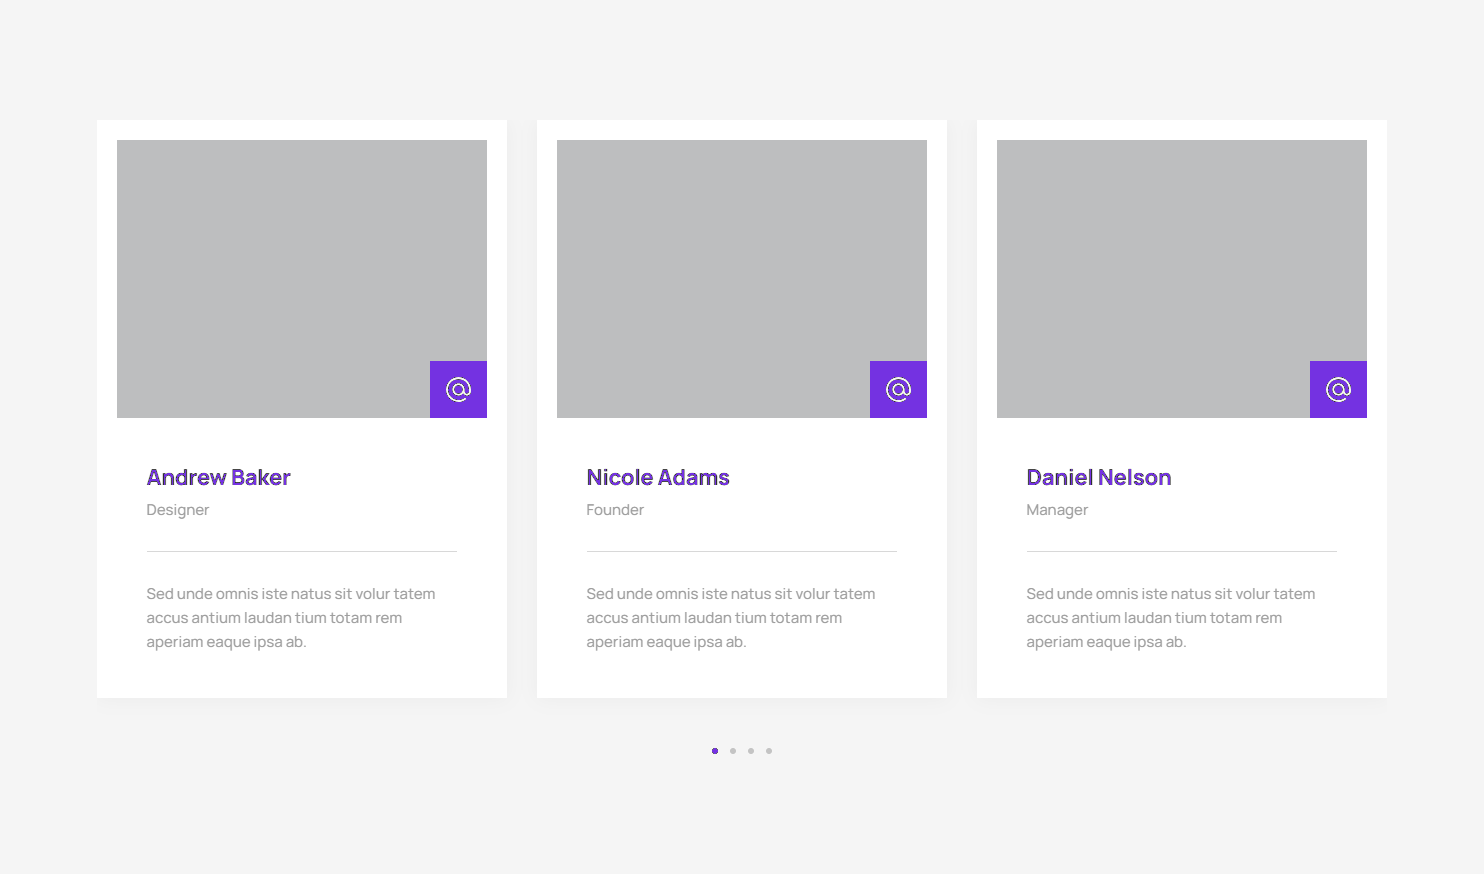Switch to the second carousel slide dot

point(733,751)
